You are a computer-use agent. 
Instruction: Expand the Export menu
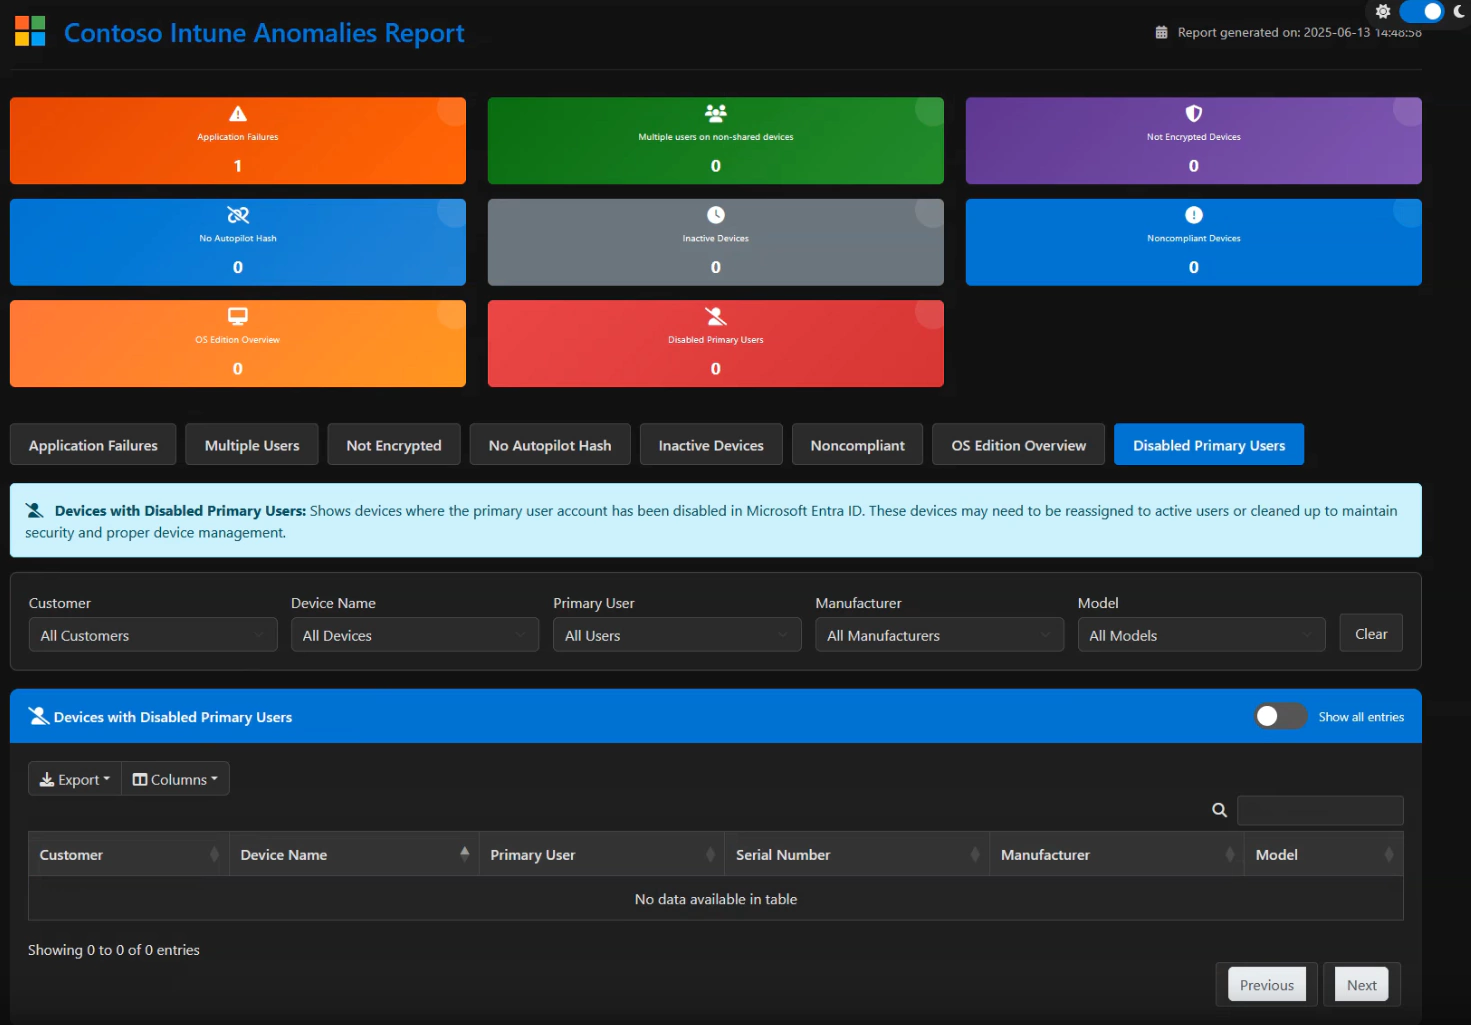pos(73,778)
